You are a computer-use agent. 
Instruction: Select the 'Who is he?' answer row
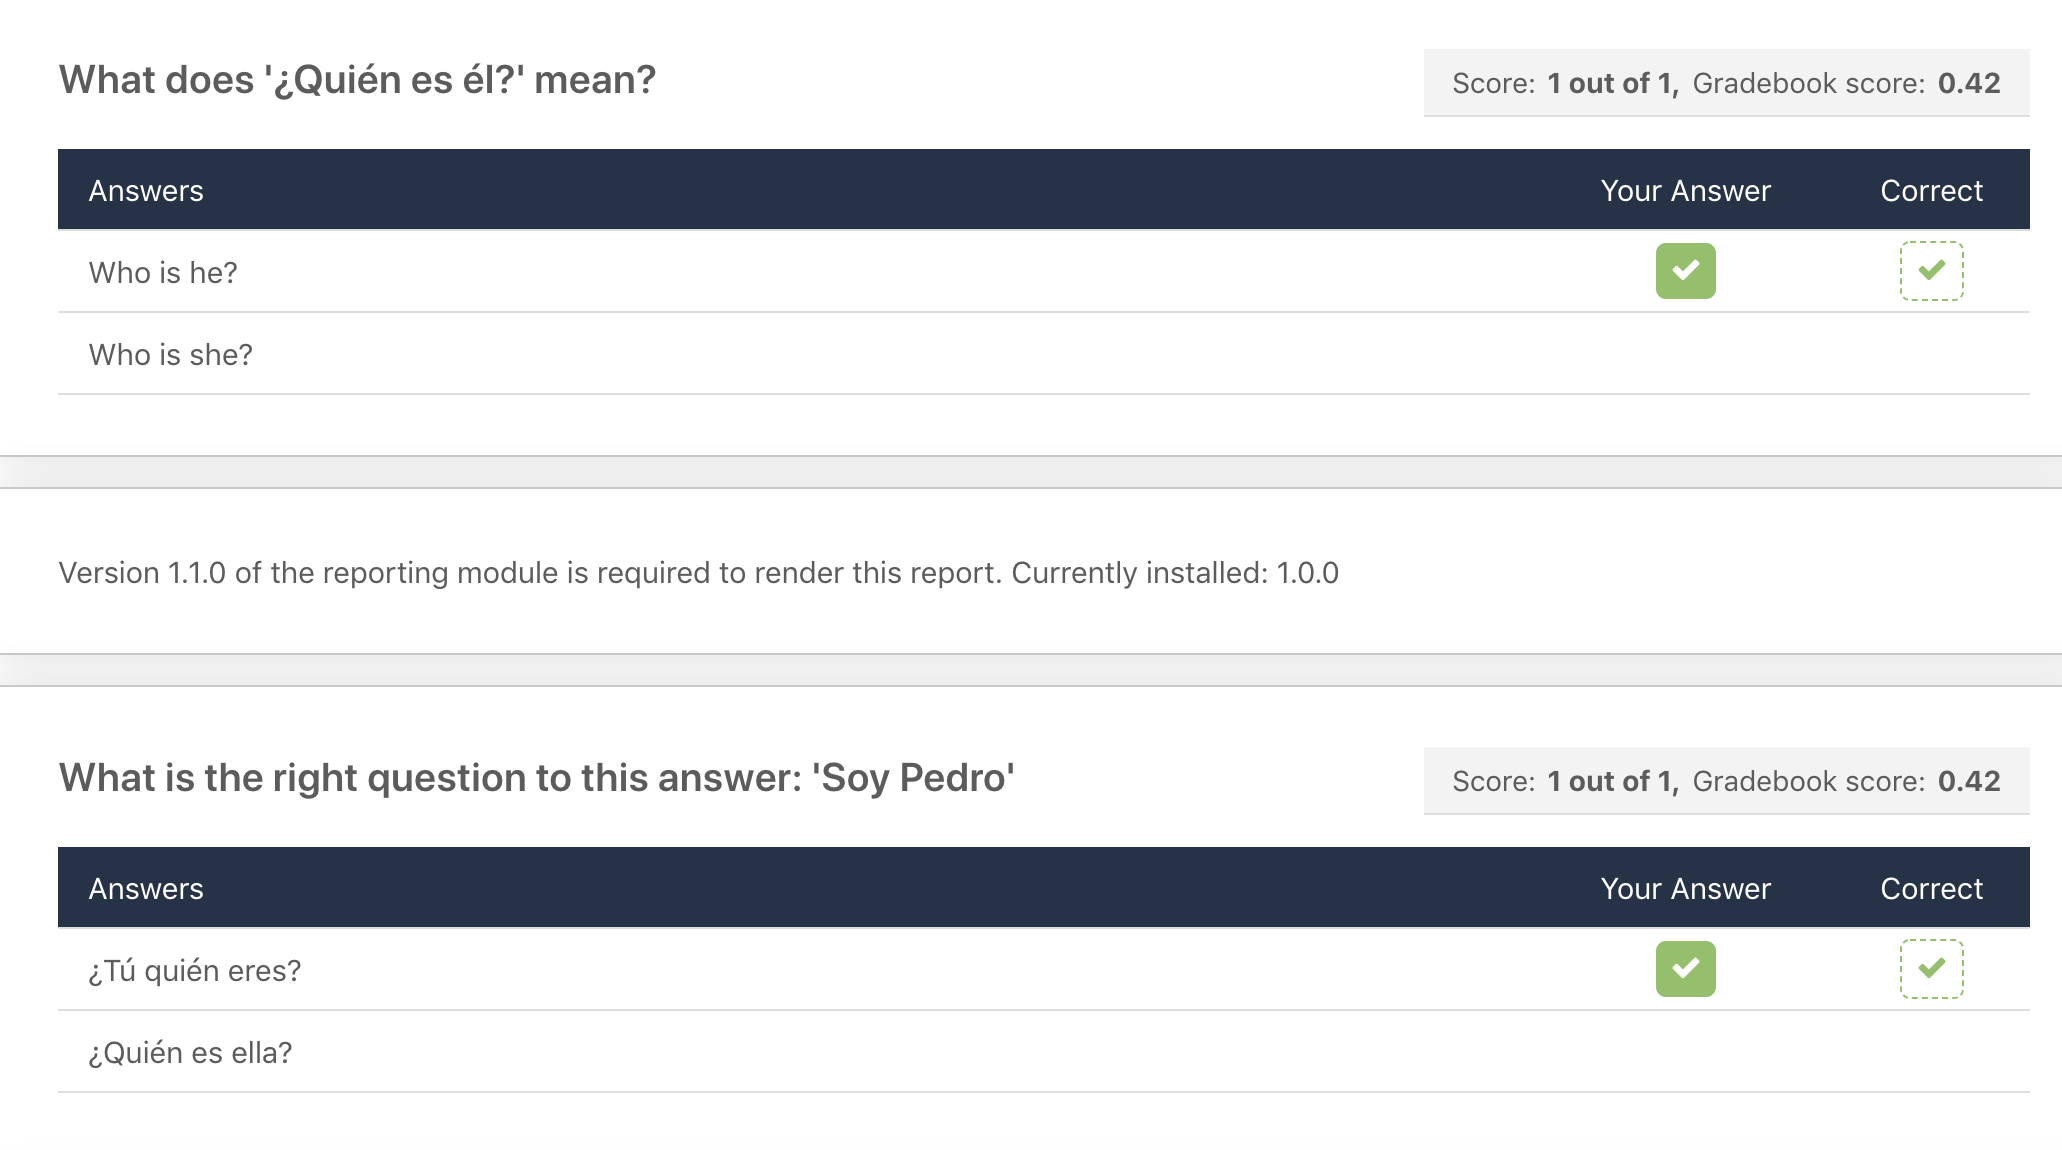tap(1044, 272)
